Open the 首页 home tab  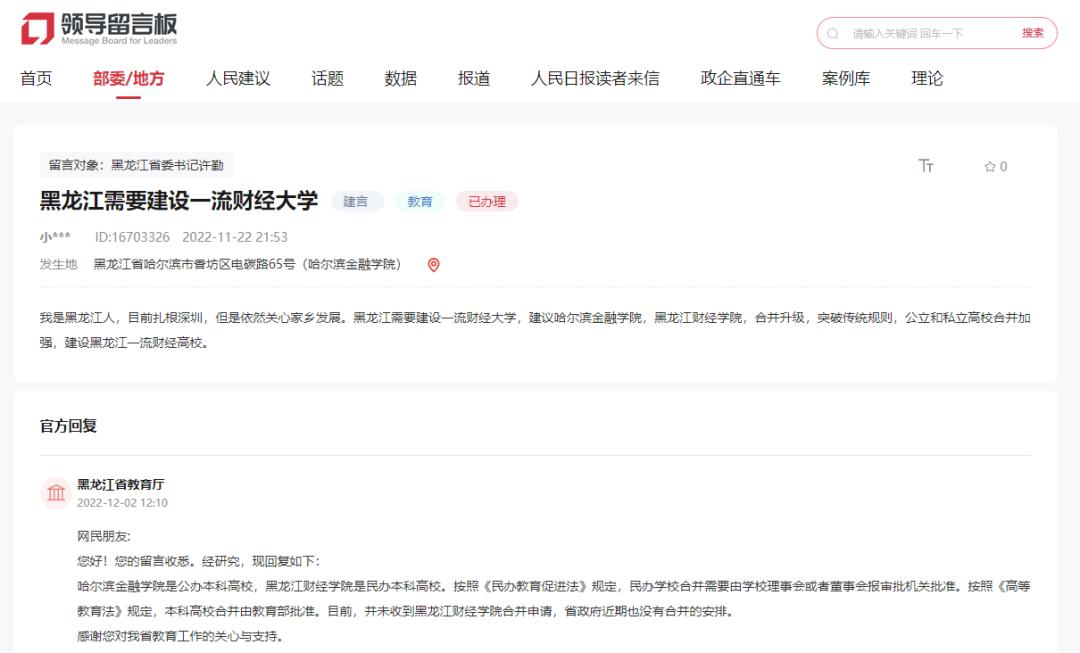[36, 79]
